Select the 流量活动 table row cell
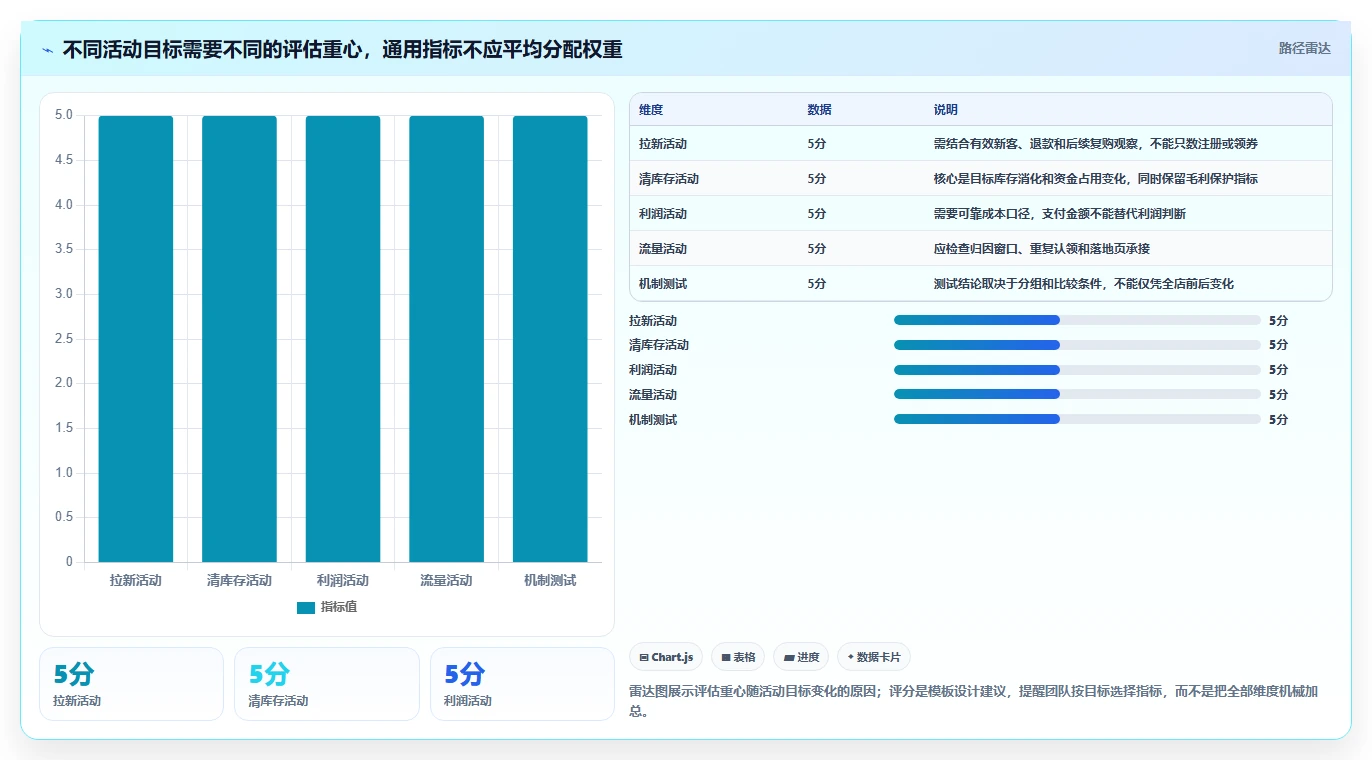Image resolution: width=1372 pixels, height=760 pixels. pyautogui.click(x=663, y=249)
